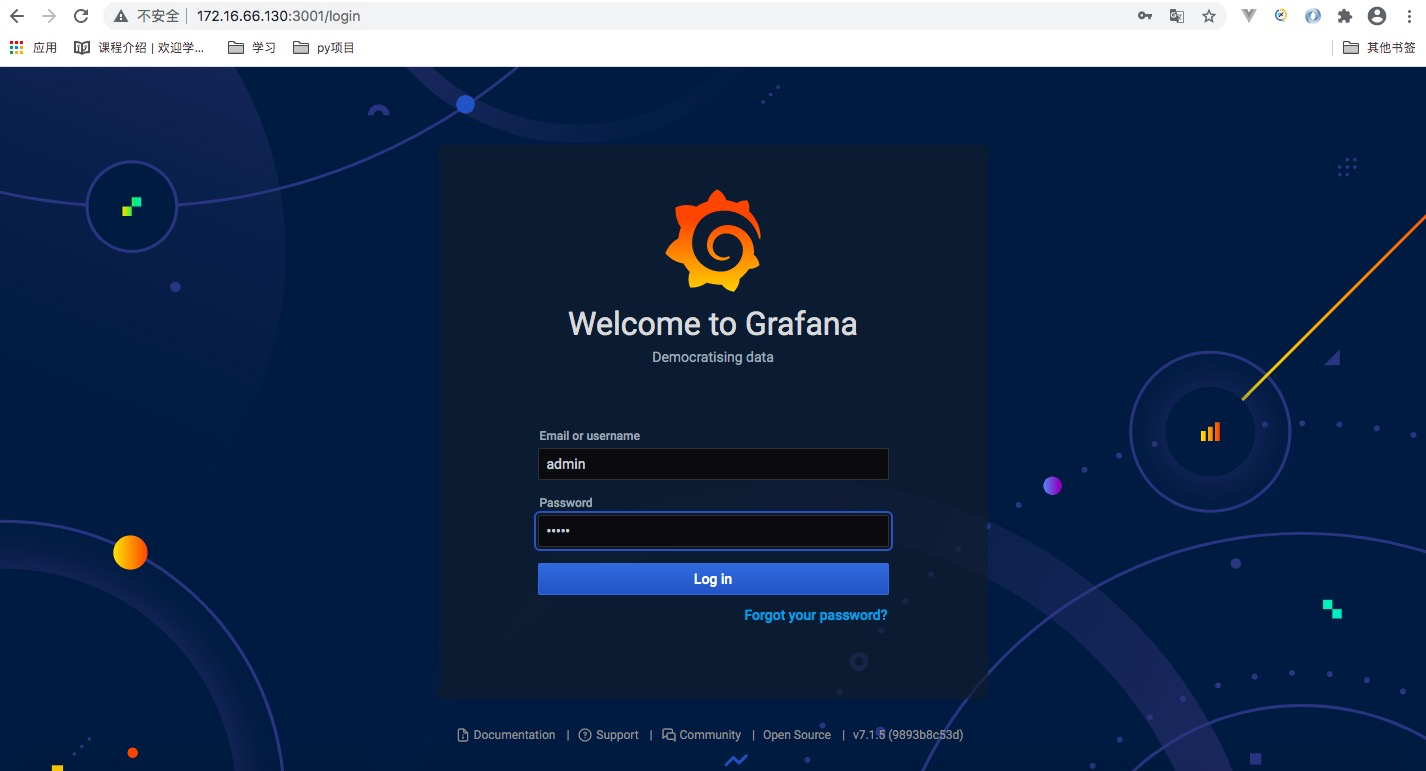Click the Democratising data subtitle
Image resolution: width=1426 pixels, height=771 pixels.
(713, 357)
